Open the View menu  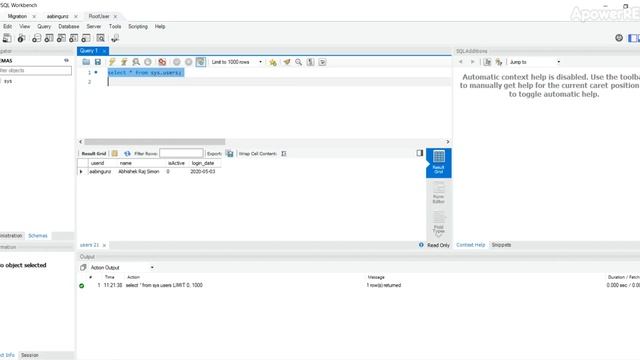click(24, 27)
